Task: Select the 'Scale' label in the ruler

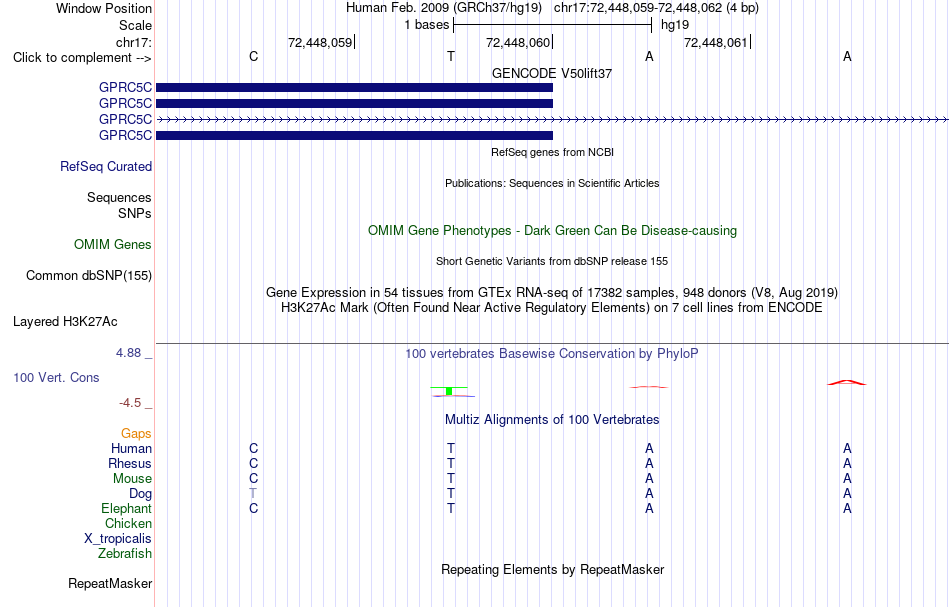Action: [x=135, y=25]
